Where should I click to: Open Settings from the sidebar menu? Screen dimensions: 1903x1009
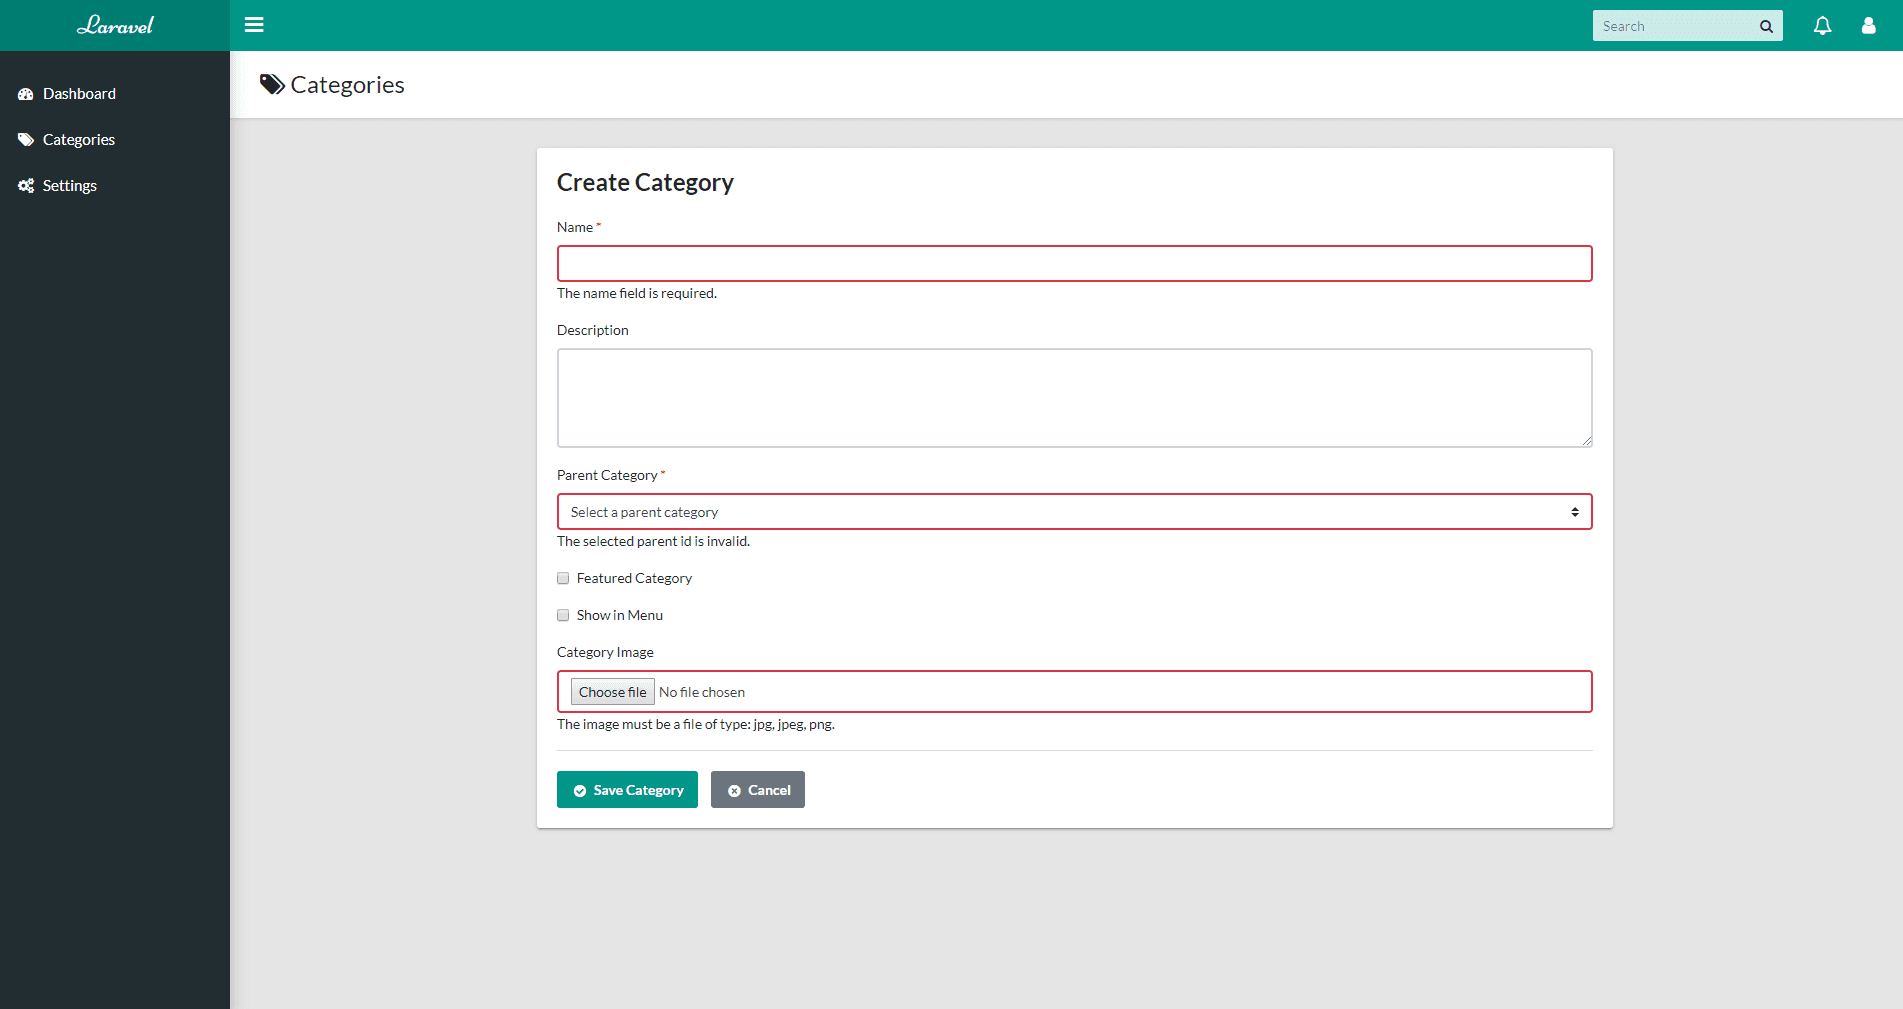click(70, 185)
